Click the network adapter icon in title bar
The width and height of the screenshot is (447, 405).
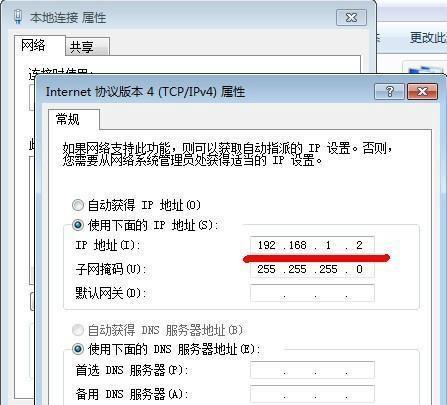pos(18,17)
